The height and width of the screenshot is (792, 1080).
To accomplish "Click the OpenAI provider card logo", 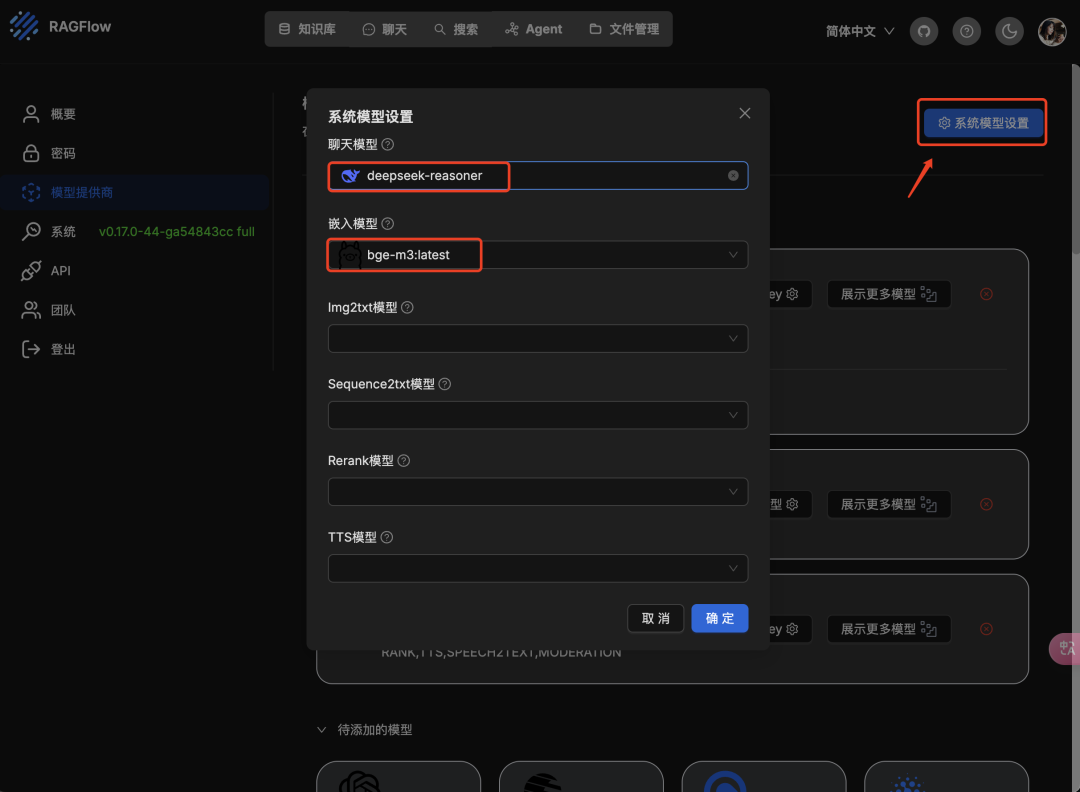I will coord(360,782).
